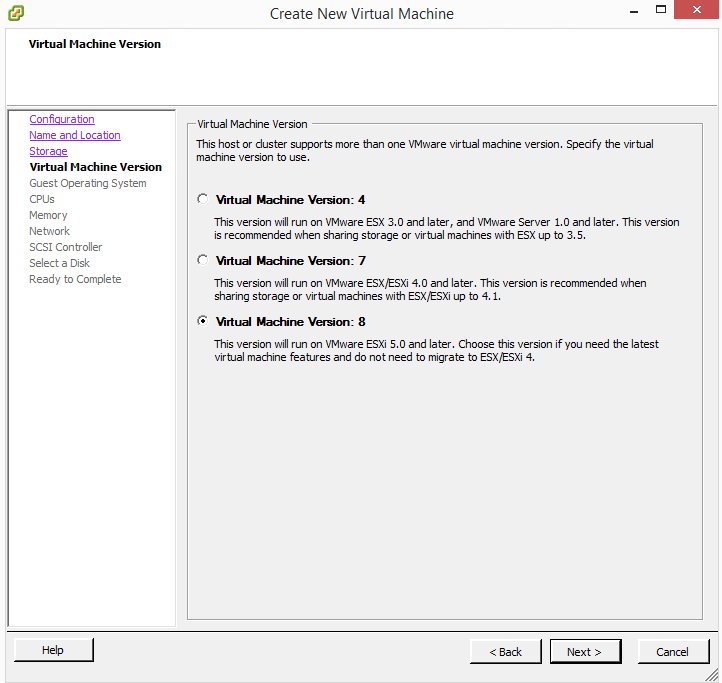The image size is (722, 683).
Task: Click the Create New Virtual Machine title text
Action: coord(361,14)
